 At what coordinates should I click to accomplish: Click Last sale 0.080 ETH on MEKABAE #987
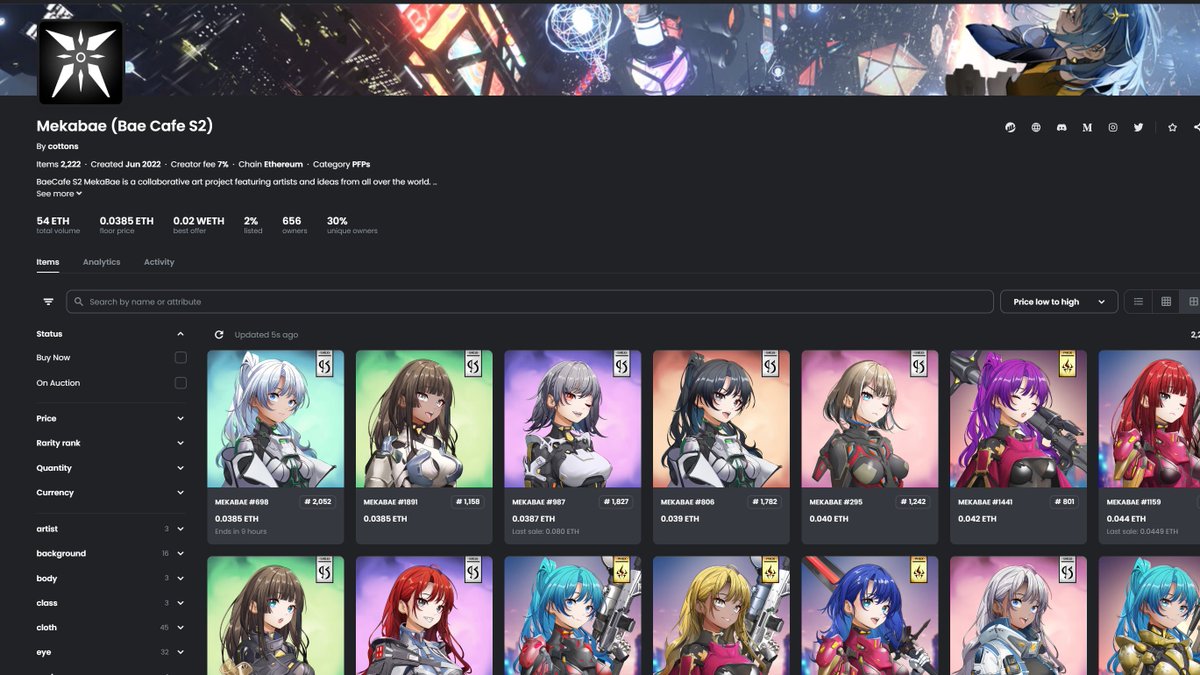[545, 532]
